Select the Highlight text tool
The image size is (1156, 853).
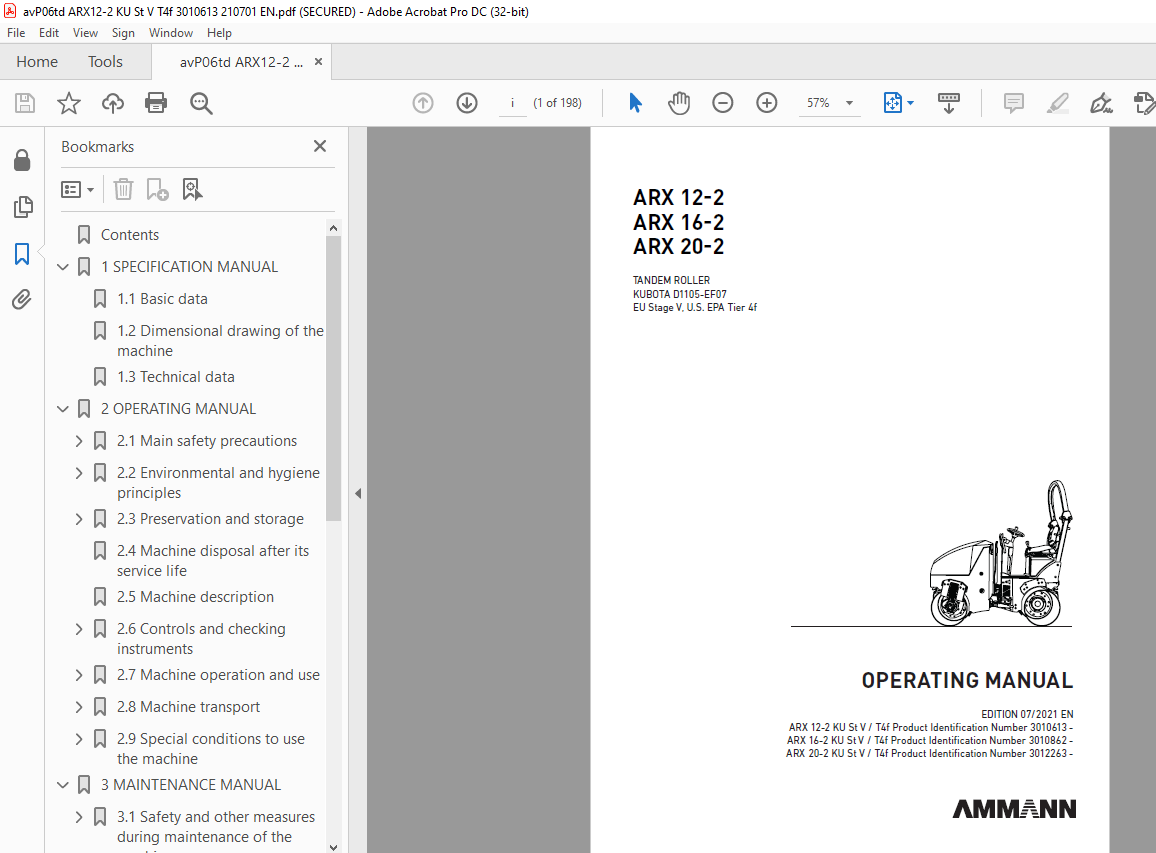[1058, 103]
